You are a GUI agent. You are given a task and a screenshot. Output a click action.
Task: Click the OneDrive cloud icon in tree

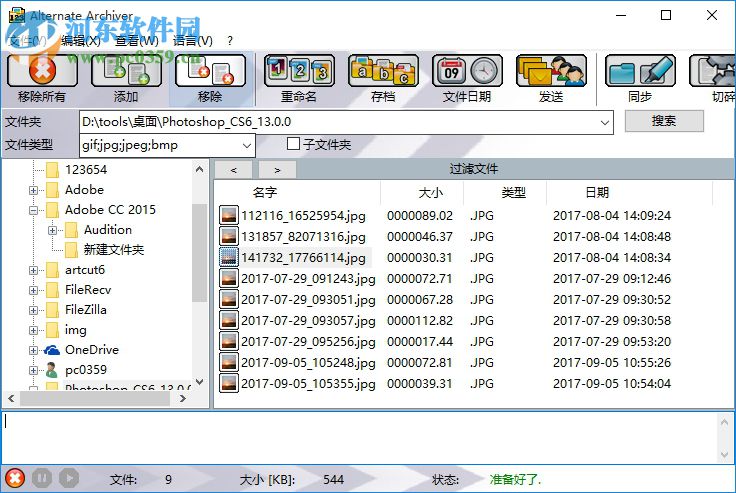pos(52,350)
